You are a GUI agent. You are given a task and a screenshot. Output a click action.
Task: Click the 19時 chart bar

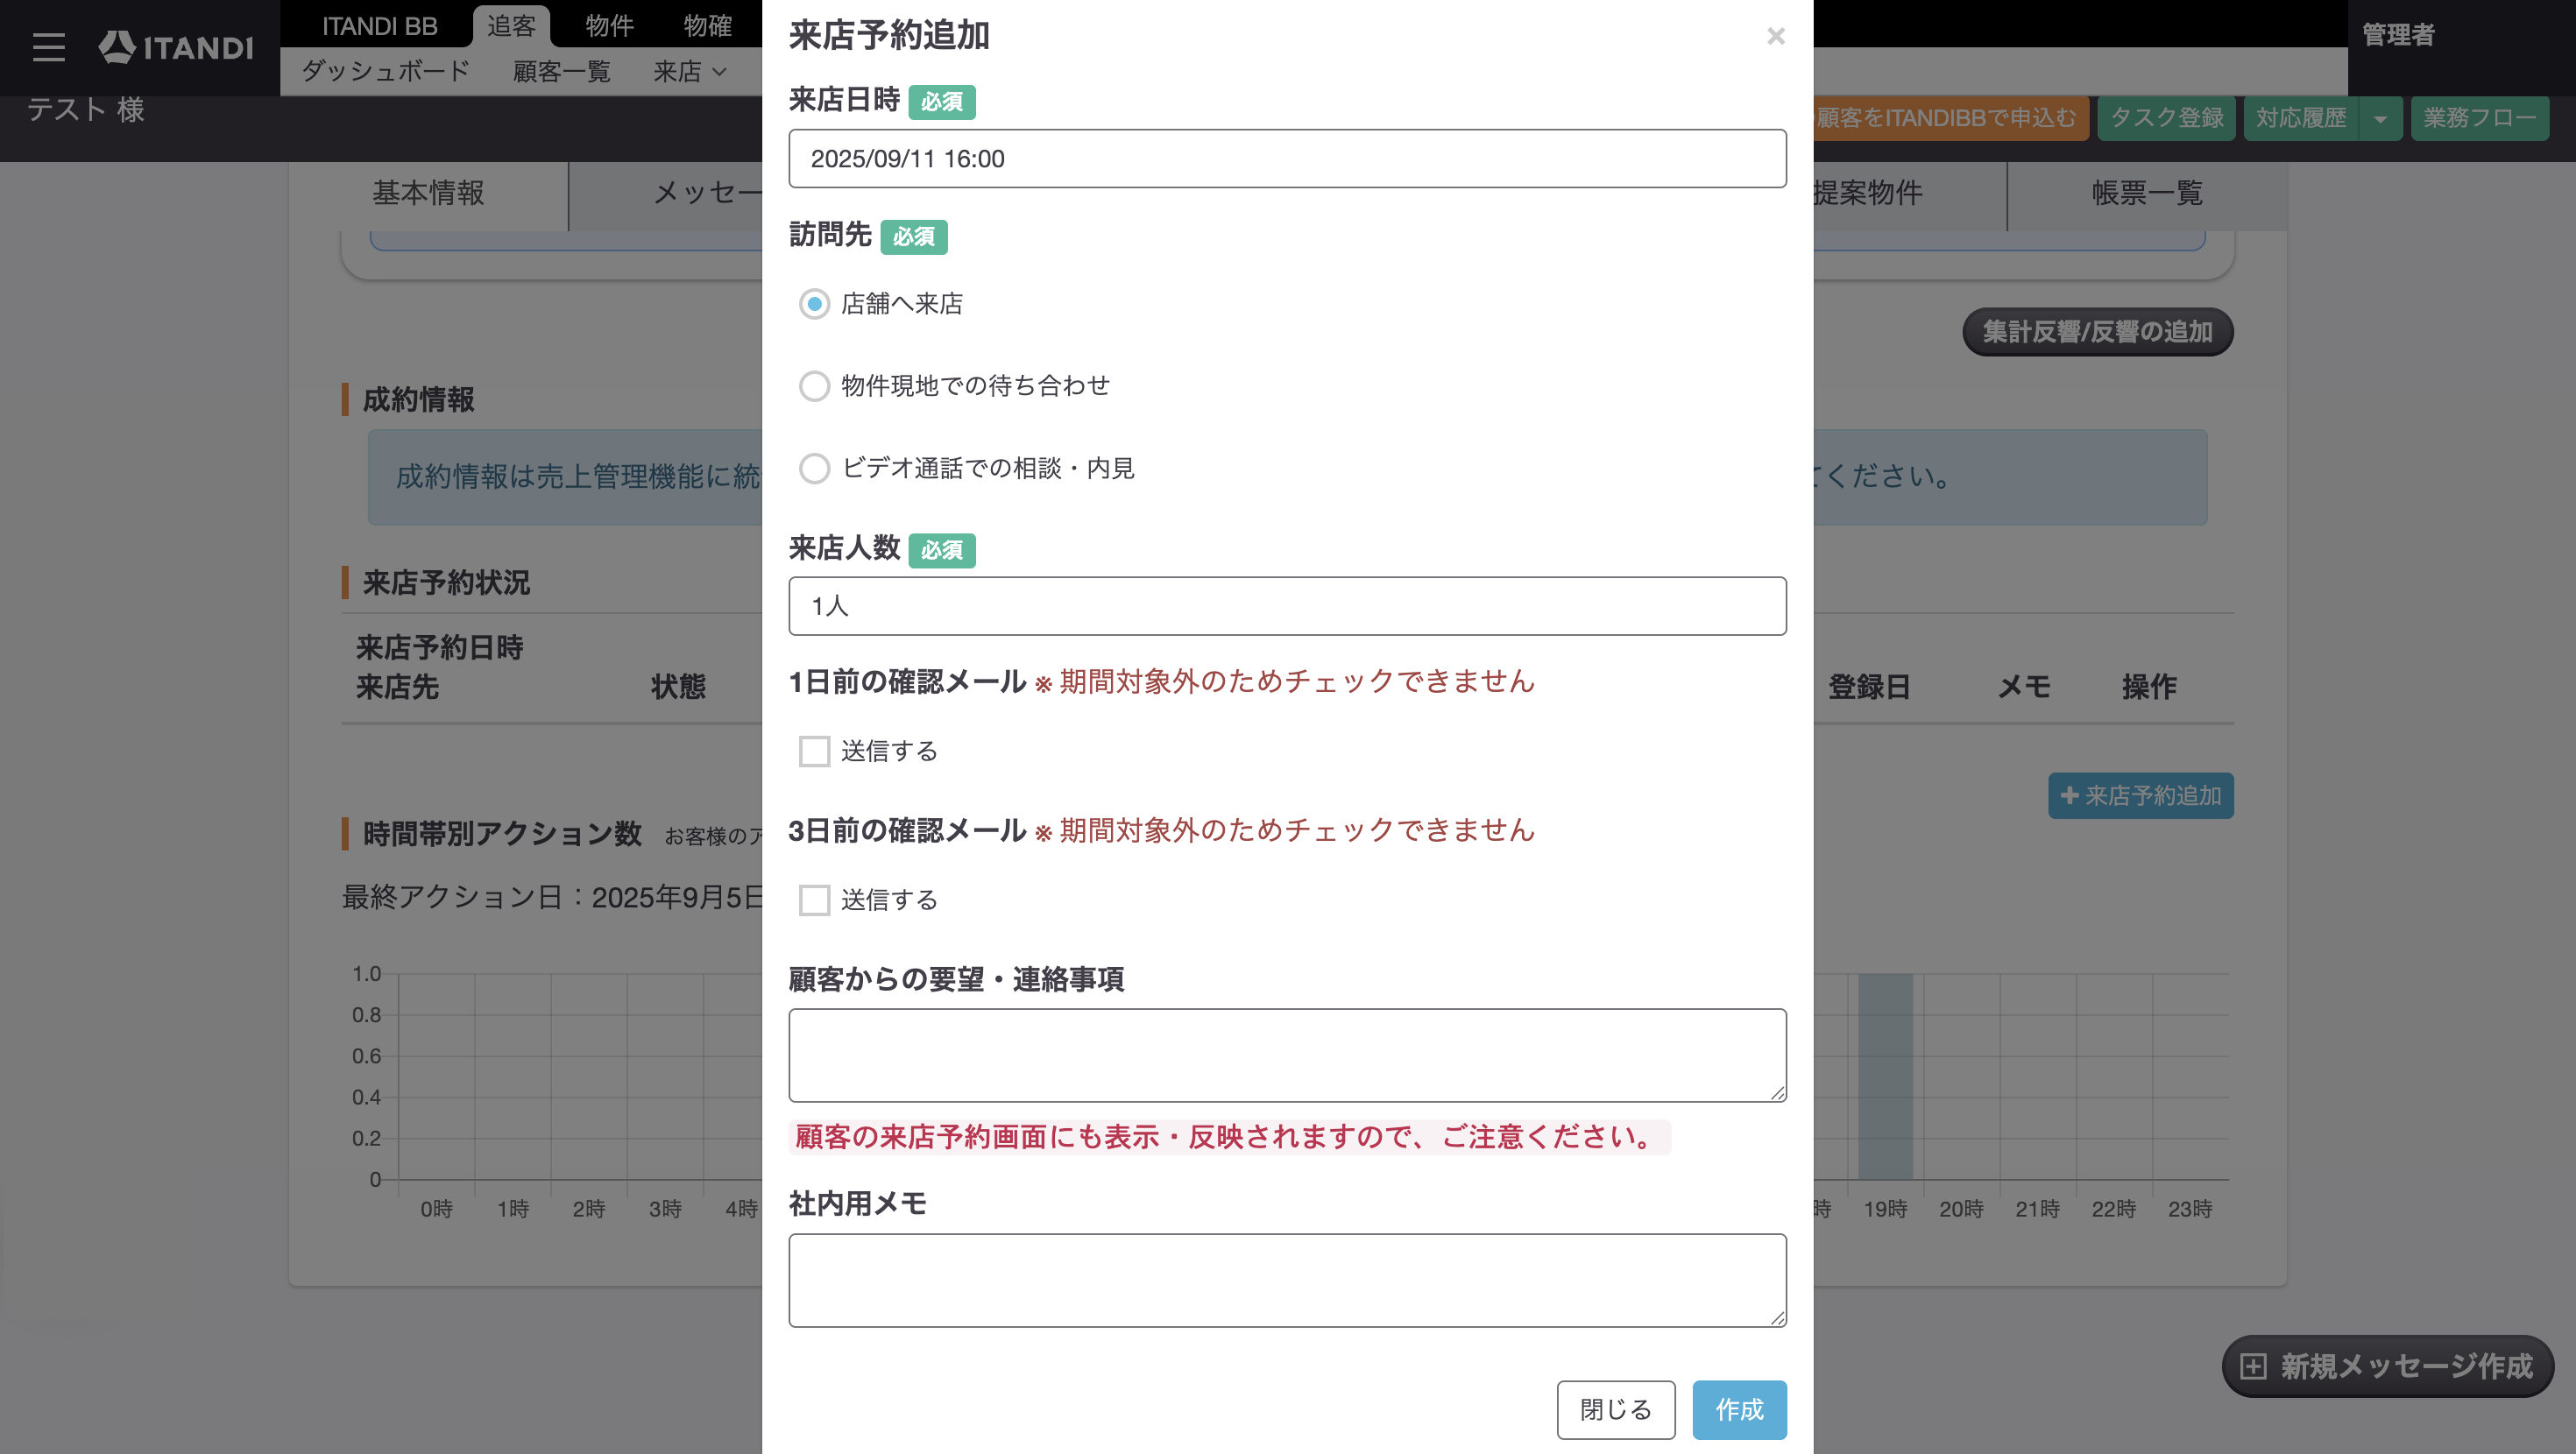pyautogui.click(x=1885, y=1076)
